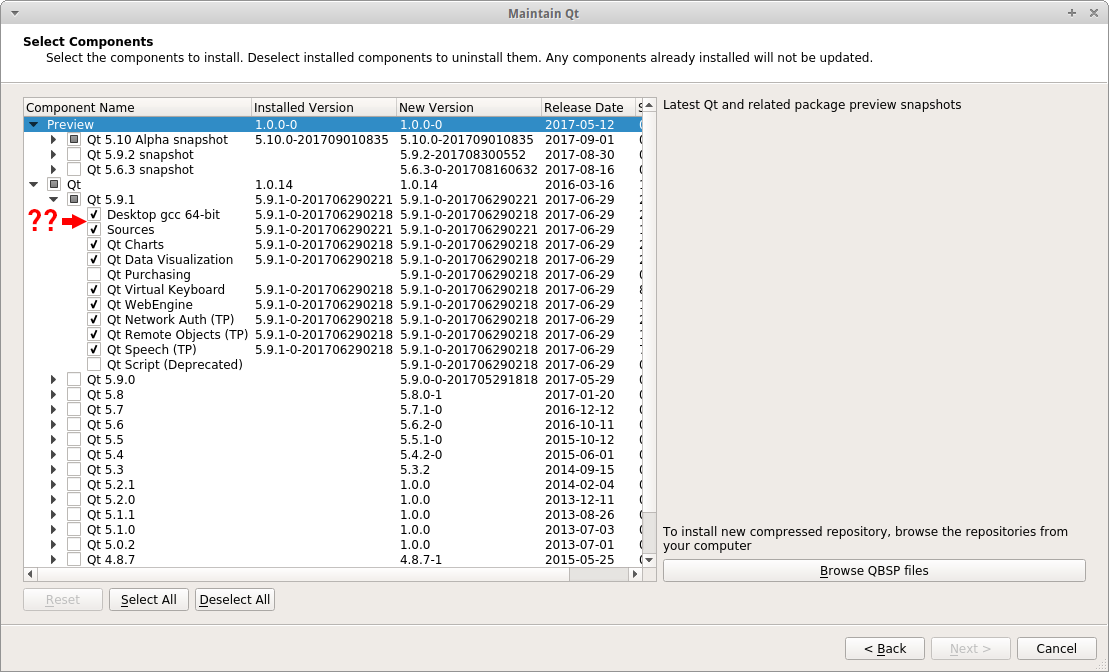This screenshot has height=672, width=1109.
Task: Close the Maintain Qt window
Action: click(1093, 13)
